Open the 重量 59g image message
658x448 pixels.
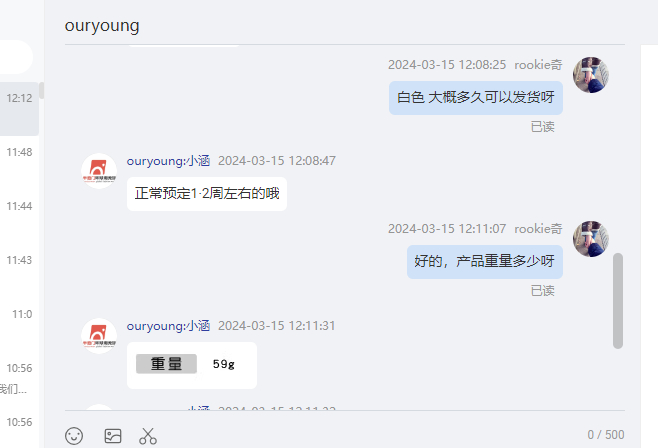point(192,365)
